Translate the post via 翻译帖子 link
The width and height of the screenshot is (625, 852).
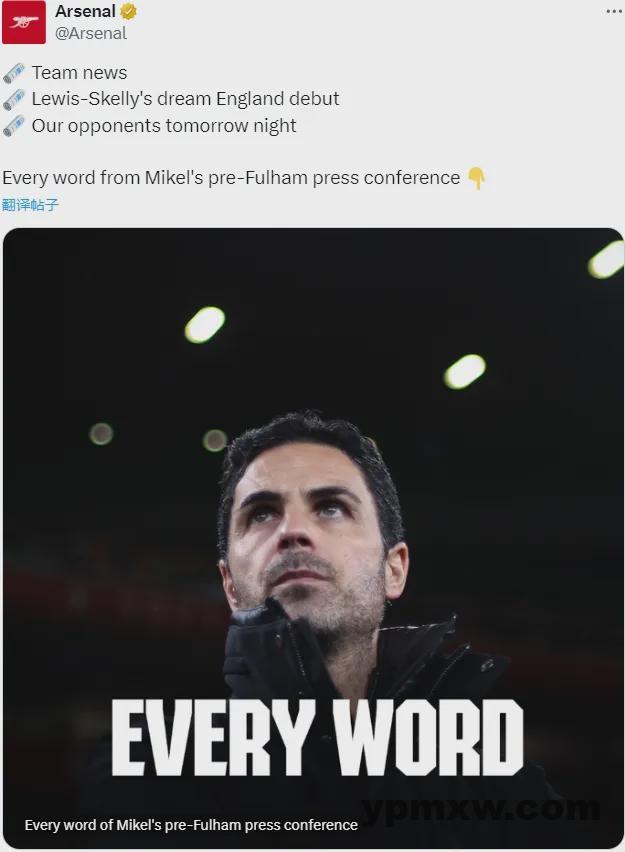click(30, 205)
